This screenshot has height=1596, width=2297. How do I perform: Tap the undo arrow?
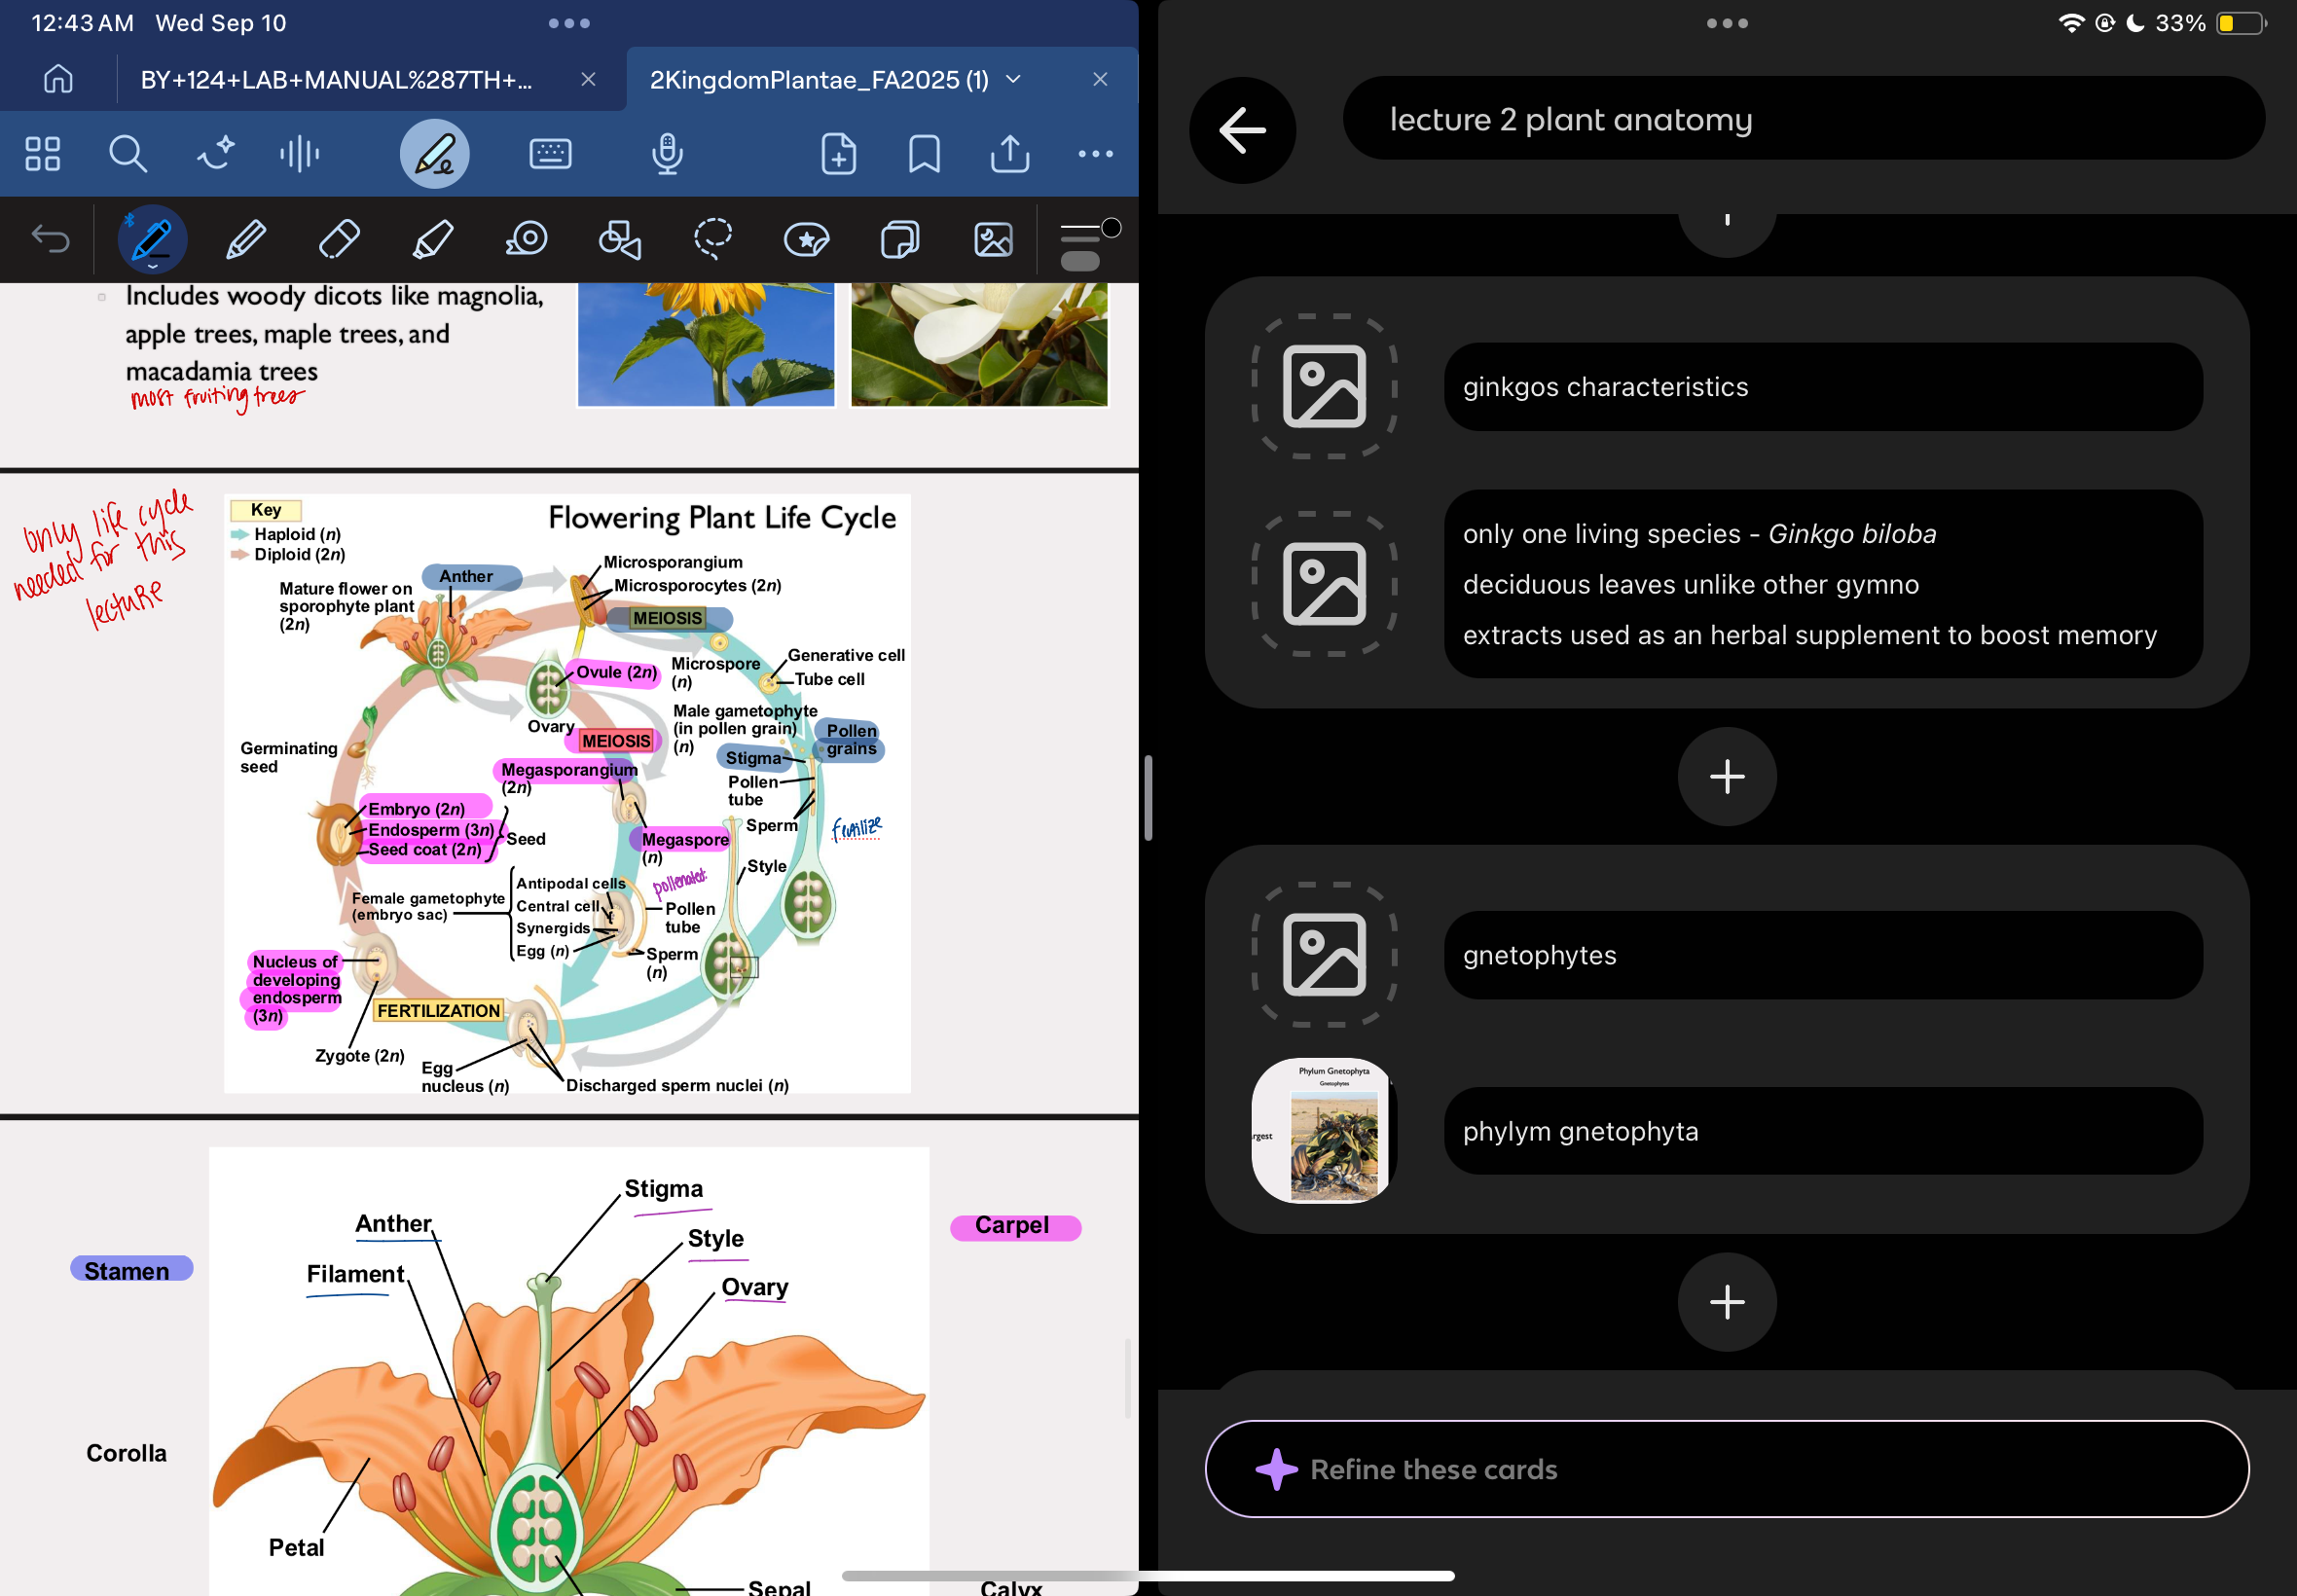pyautogui.click(x=50, y=240)
